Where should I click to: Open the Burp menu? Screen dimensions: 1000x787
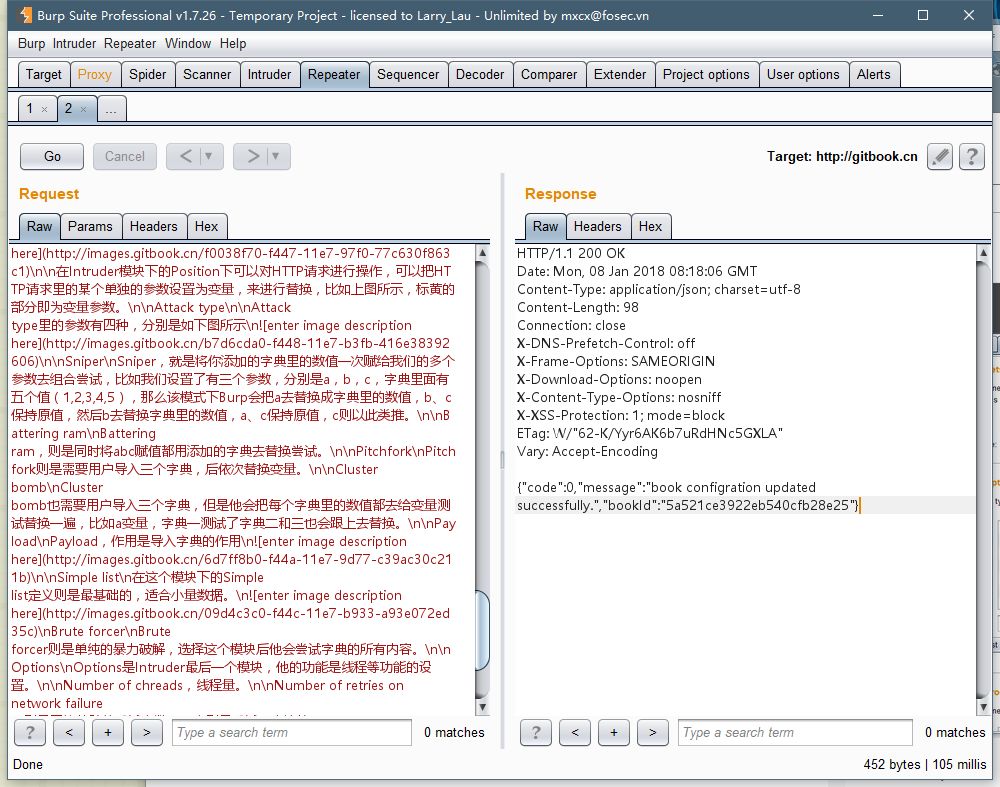click(x=32, y=43)
